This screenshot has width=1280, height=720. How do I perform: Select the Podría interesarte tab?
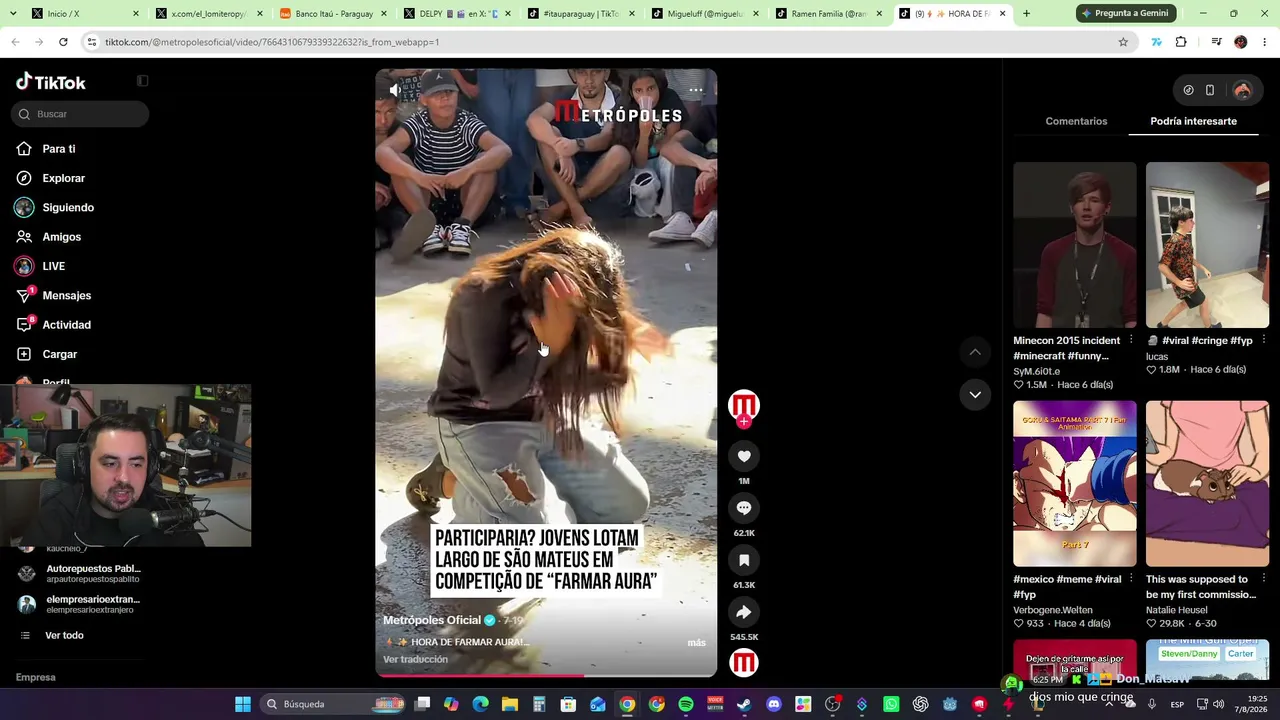1194,121
